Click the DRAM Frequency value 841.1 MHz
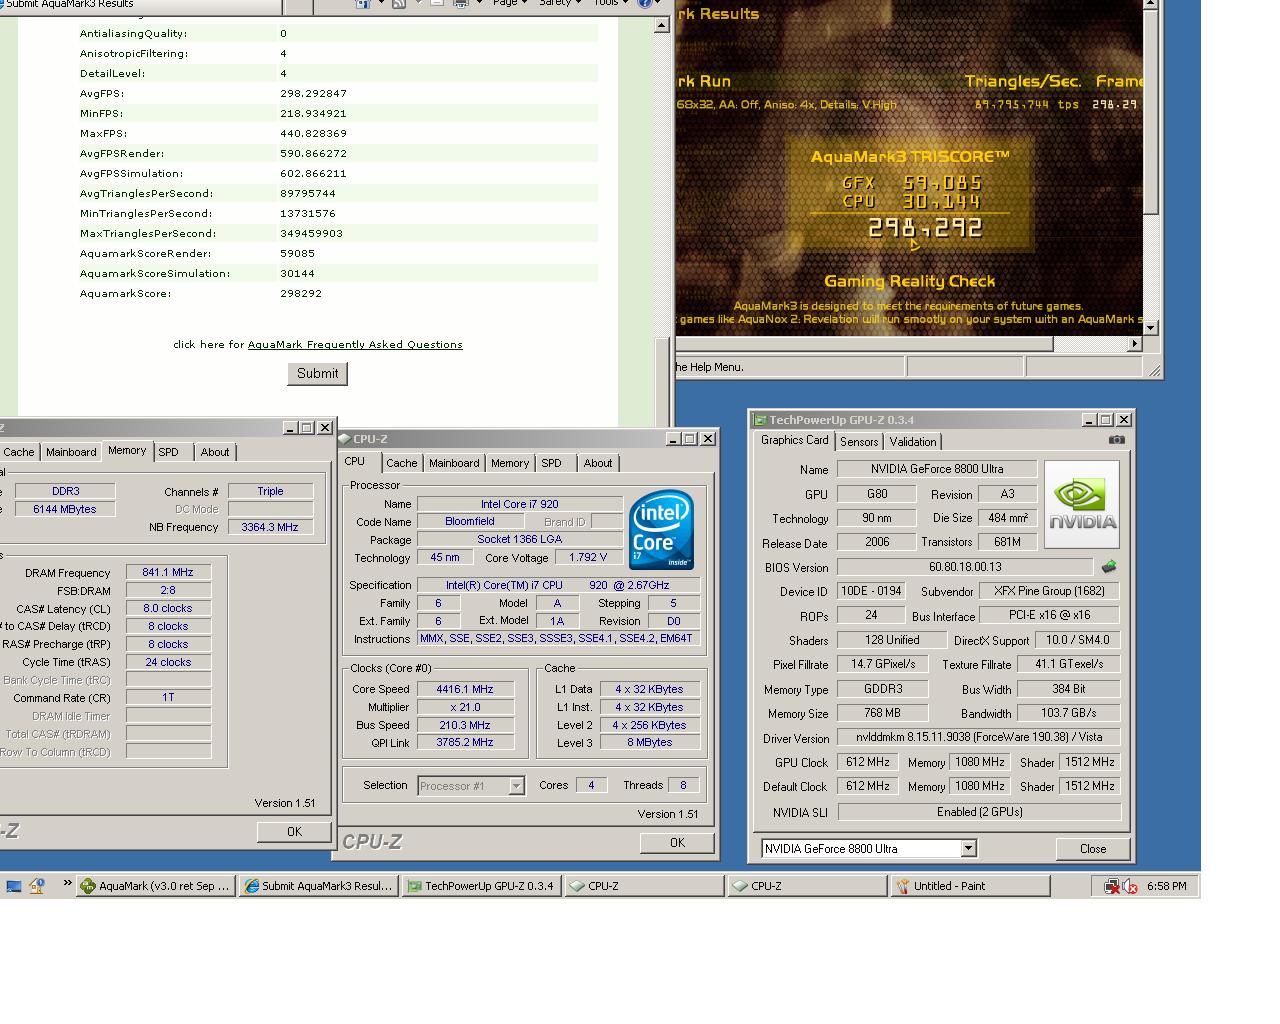This screenshot has width=1280, height=1024. [168, 573]
